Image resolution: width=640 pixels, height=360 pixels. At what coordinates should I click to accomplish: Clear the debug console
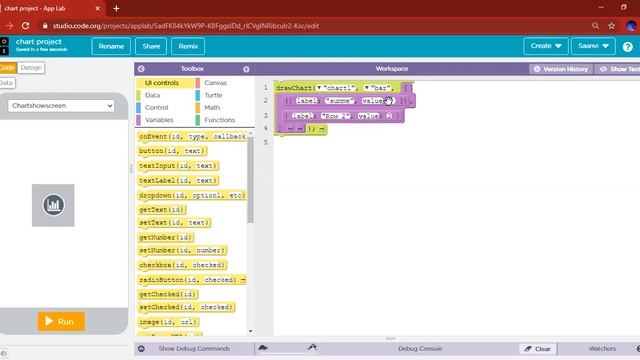tap(538, 349)
